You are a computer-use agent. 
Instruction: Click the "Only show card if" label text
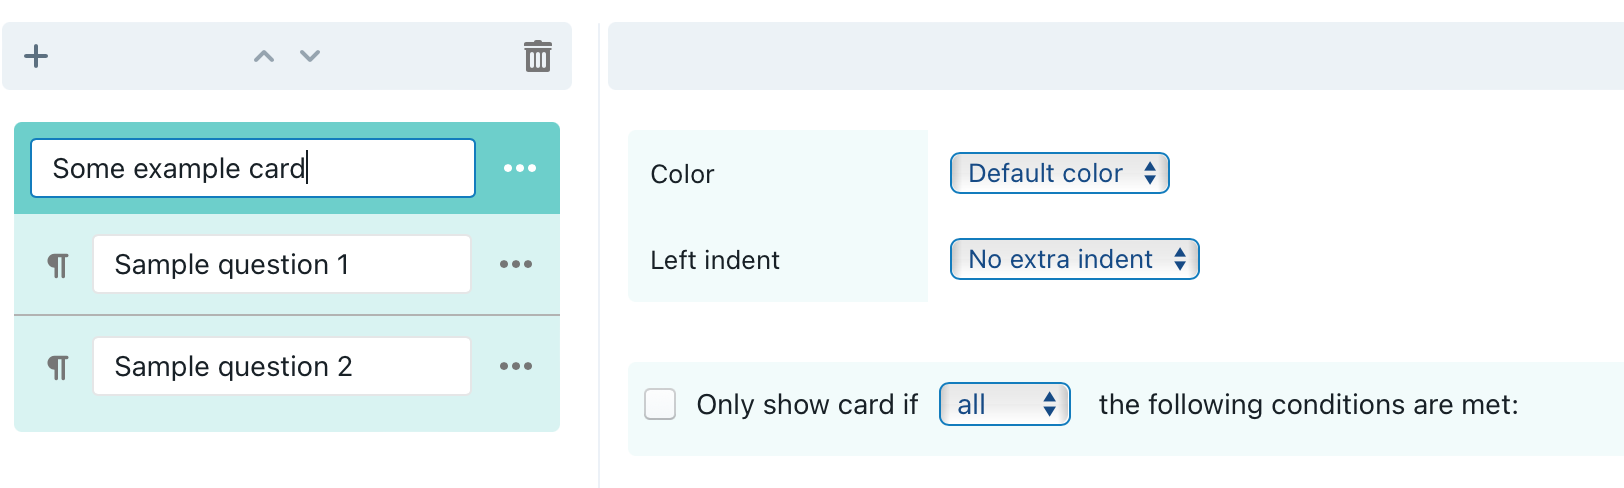pyautogui.click(x=807, y=404)
